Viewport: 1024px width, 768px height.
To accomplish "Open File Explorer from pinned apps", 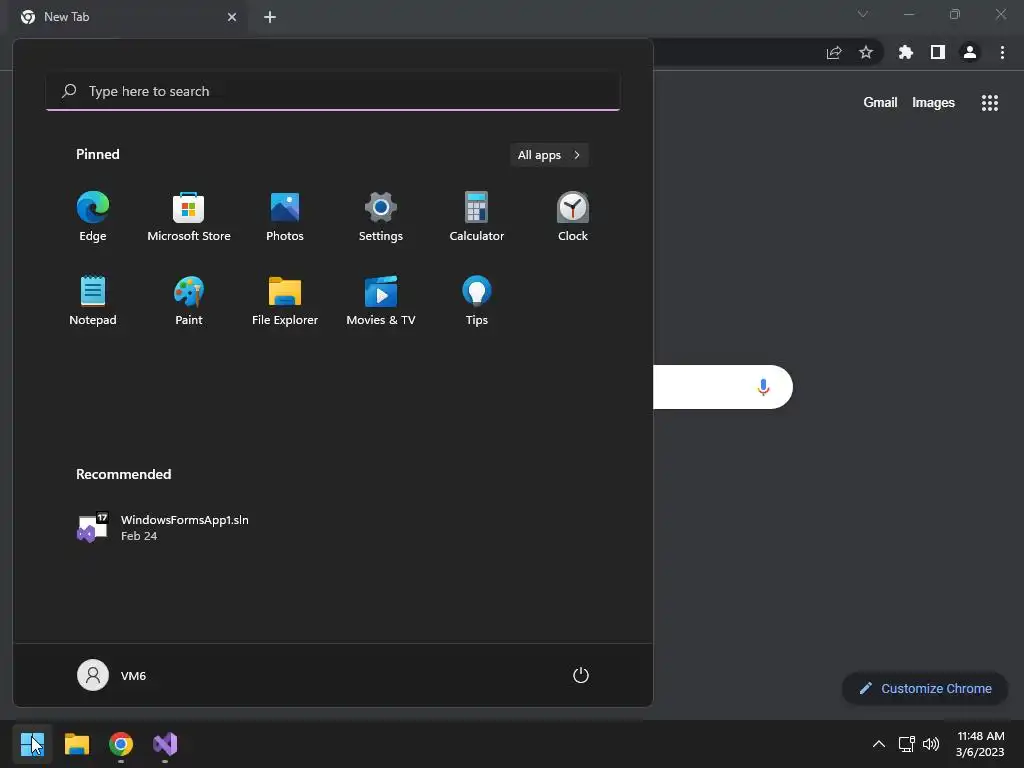I will point(285,300).
